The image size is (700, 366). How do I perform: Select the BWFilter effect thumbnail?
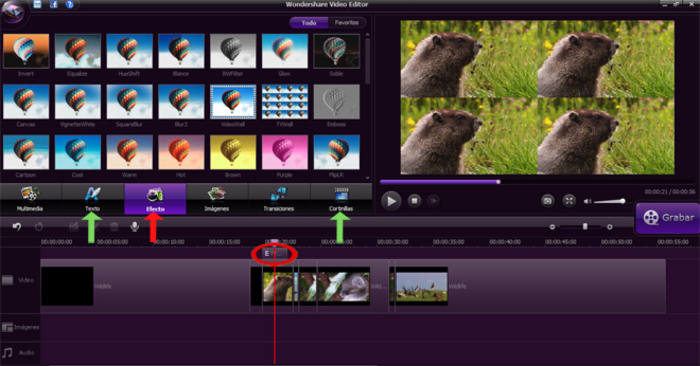click(x=233, y=51)
